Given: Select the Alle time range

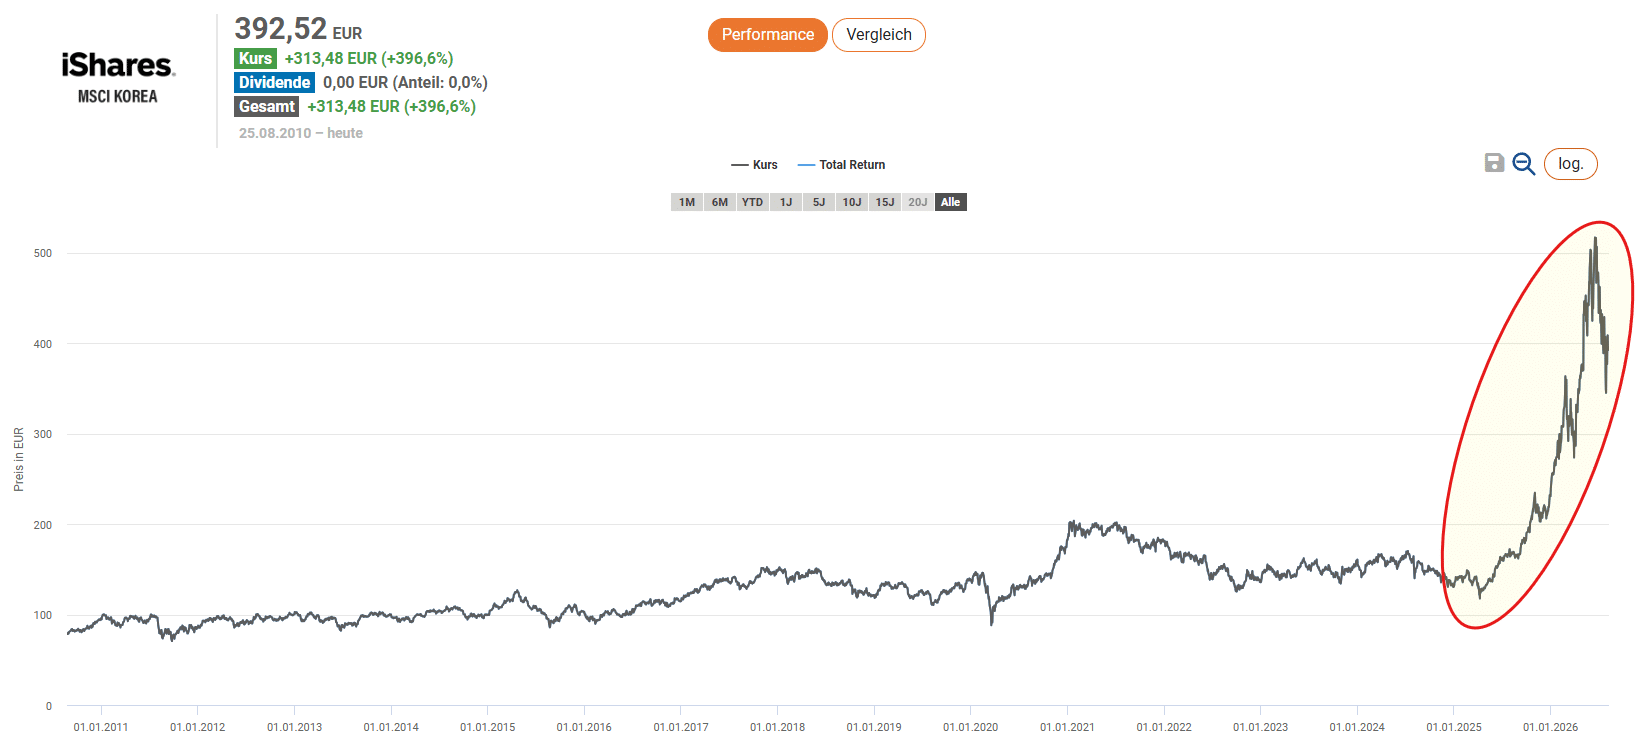Looking at the screenshot, I should point(951,202).
